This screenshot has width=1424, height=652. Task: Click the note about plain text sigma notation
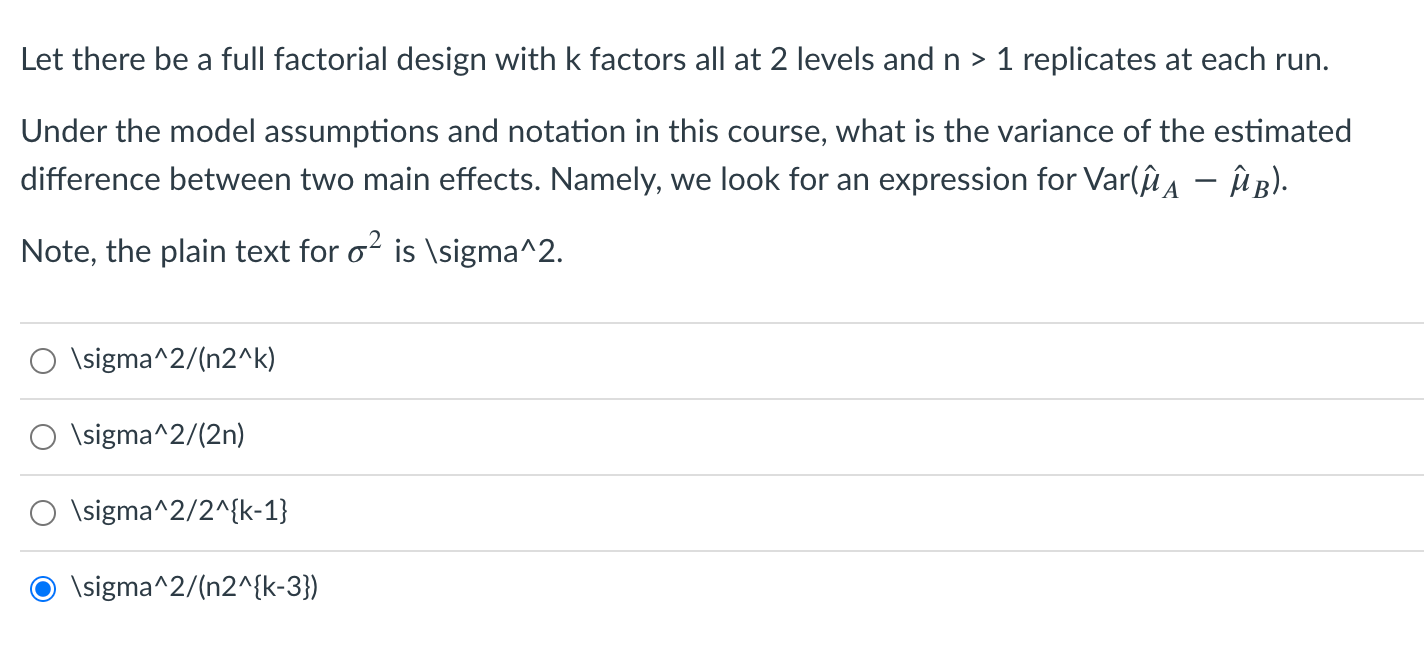pyautogui.click(x=290, y=250)
